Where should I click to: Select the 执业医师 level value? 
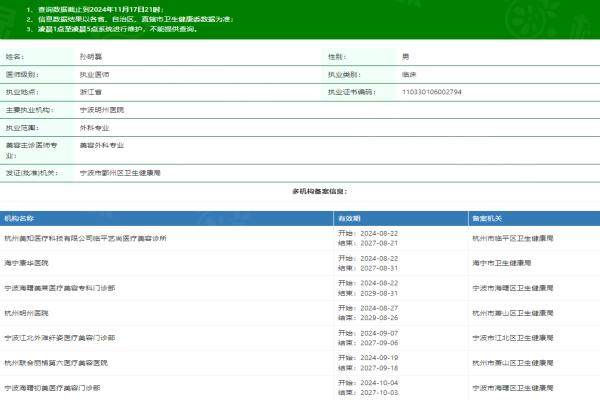[94, 74]
